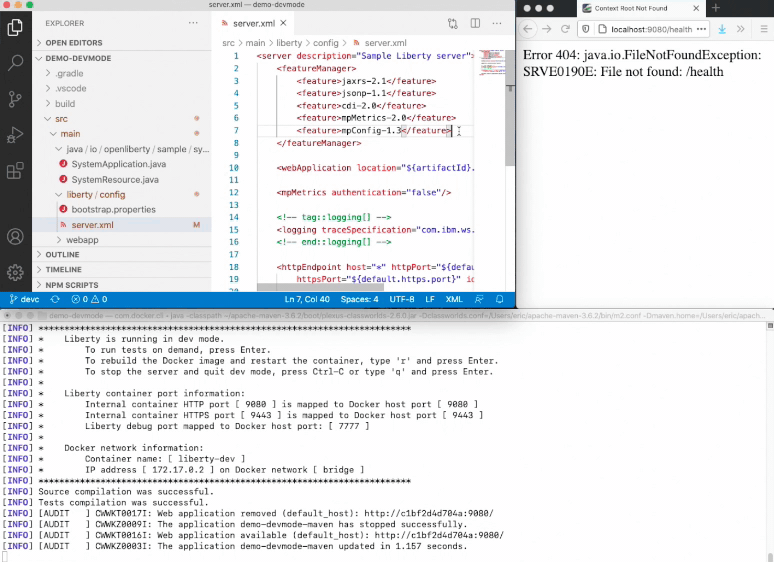Change XML language mode in status bar
This screenshot has height=562, width=774.
[453, 299]
